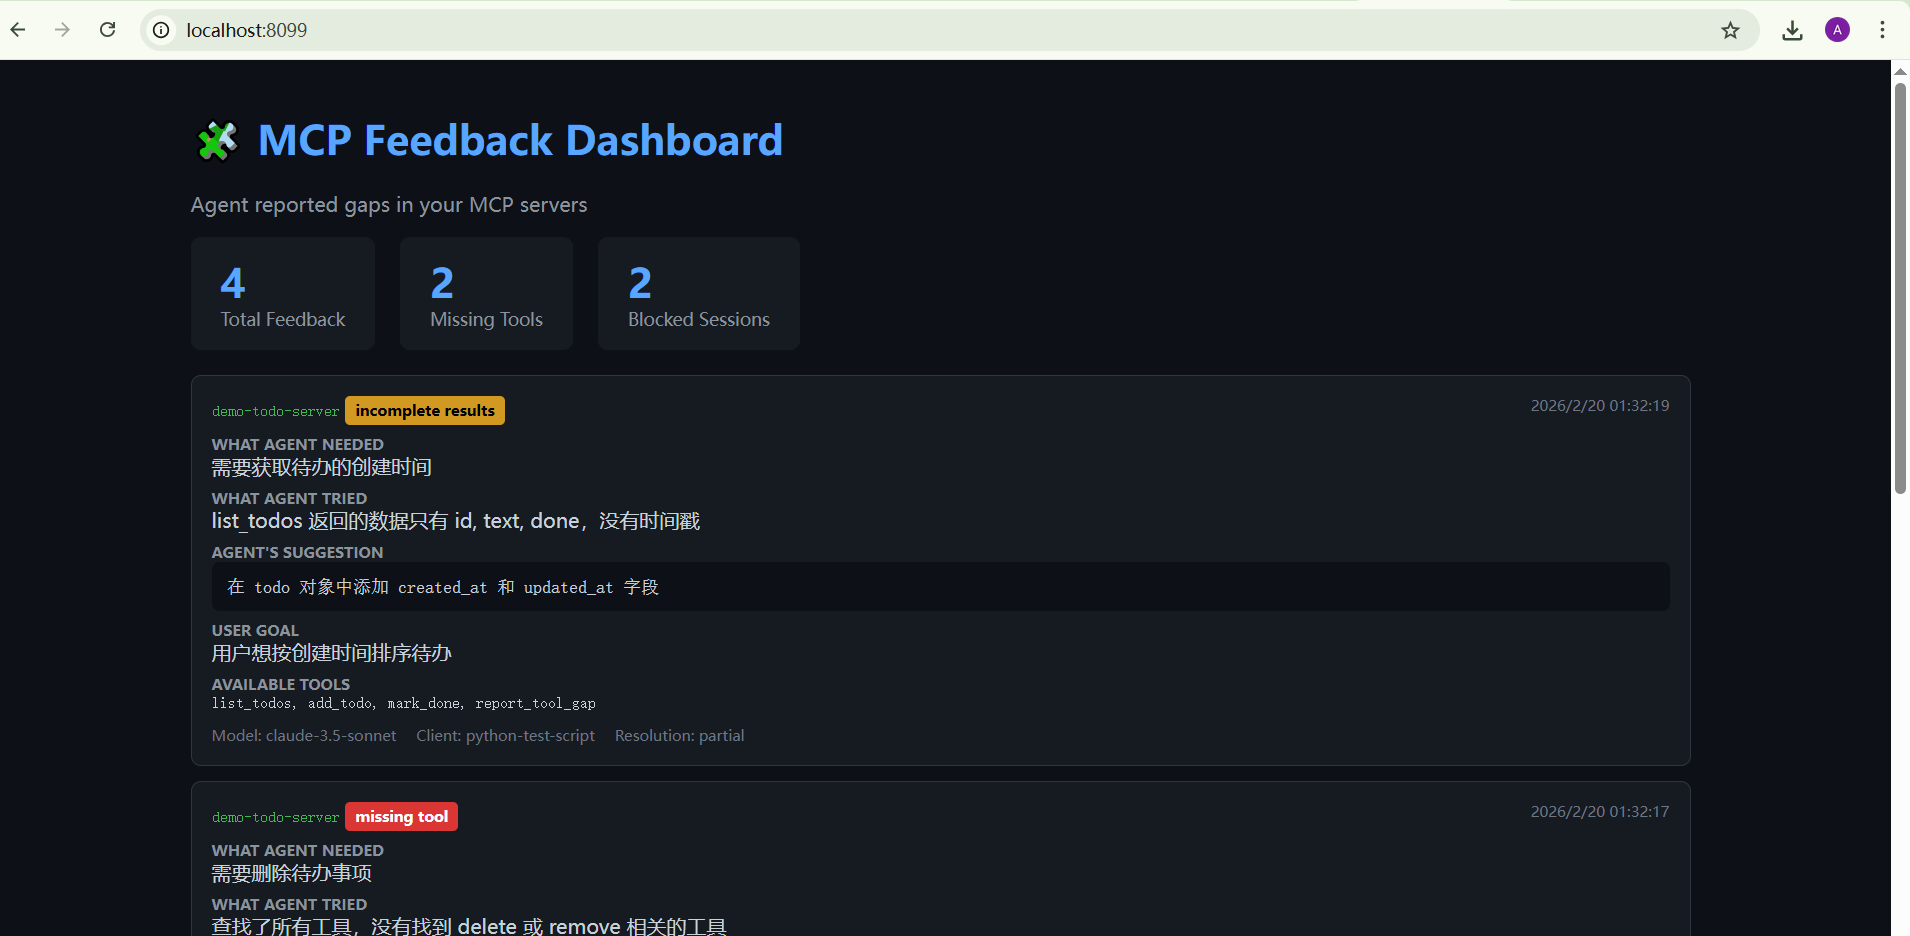The height and width of the screenshot is (936, 1910).
Task: Open browser downloads icon
Action: 1792,30
